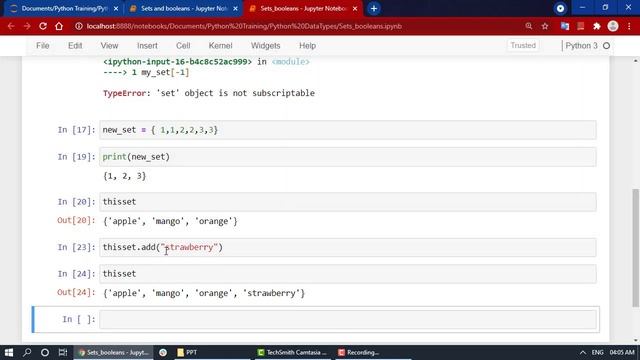The height and width of the screenshot is (360, 640).
Task: Click the {1, 2, 3} print output
Action: click(x=124, y=176)
